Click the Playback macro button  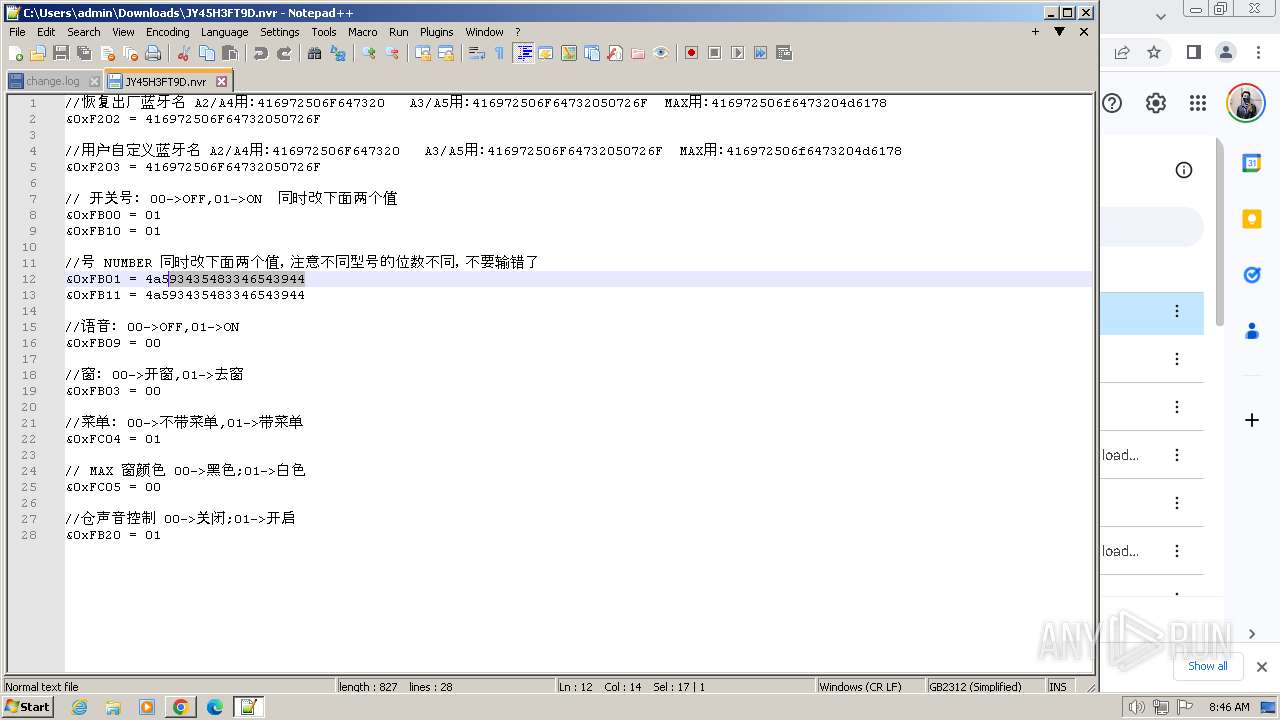tap(737, 53)
